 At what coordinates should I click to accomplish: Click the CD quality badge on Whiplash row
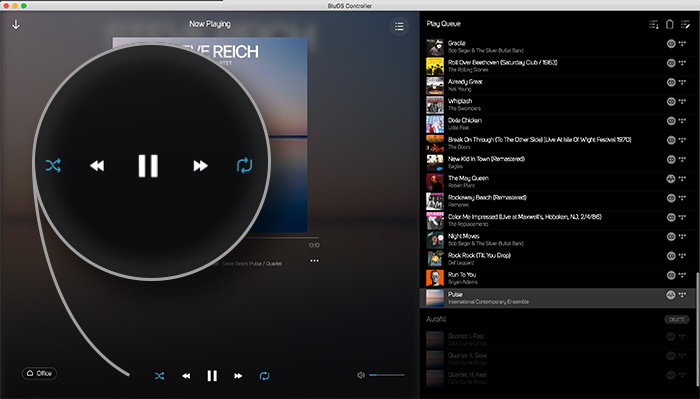[x=671, y=101]
